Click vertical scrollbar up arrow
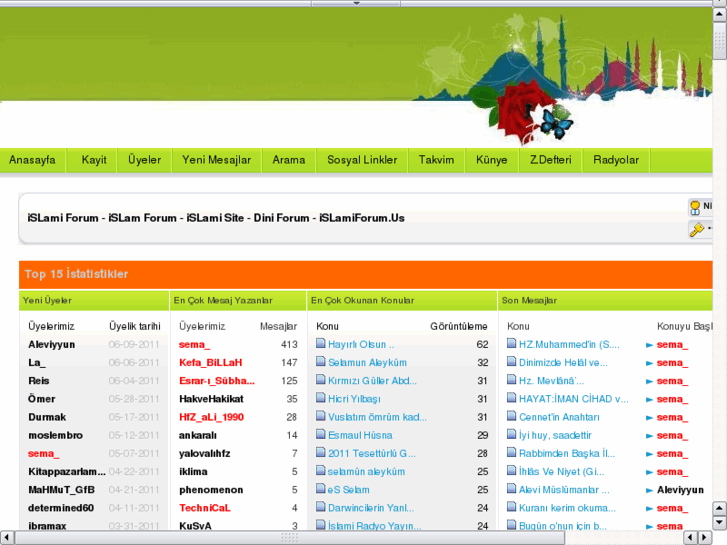727x545 pixels. (x=720, y=14)
